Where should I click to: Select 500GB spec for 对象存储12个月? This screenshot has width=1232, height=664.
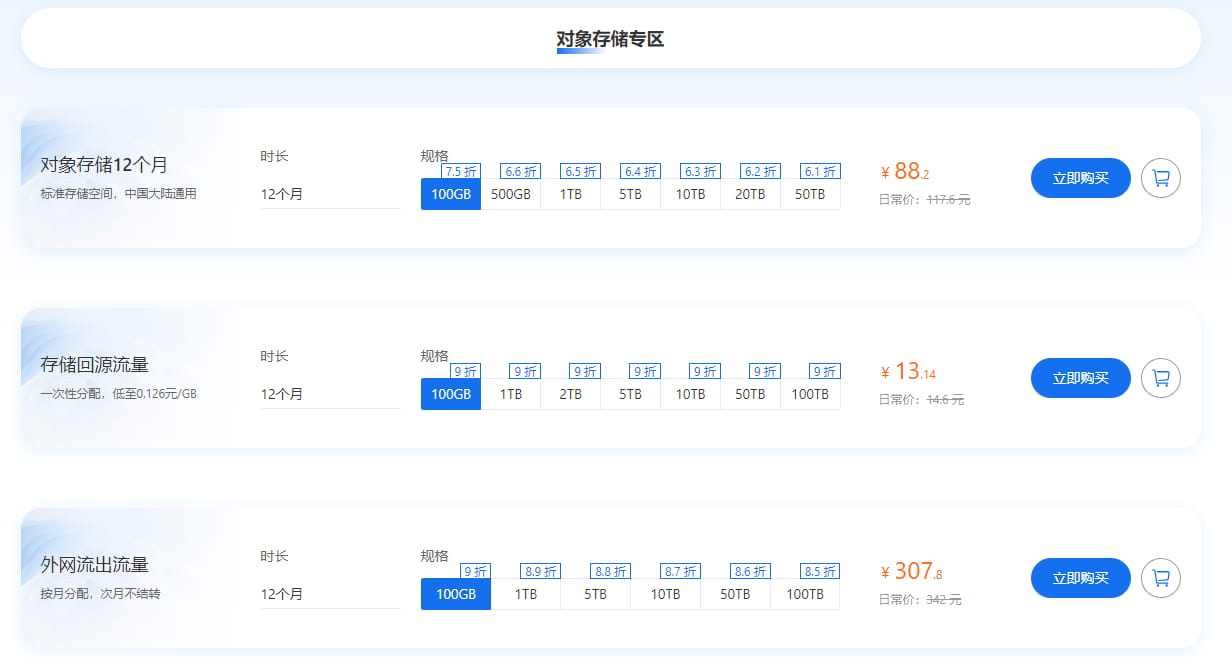click(x=511, y=194)
